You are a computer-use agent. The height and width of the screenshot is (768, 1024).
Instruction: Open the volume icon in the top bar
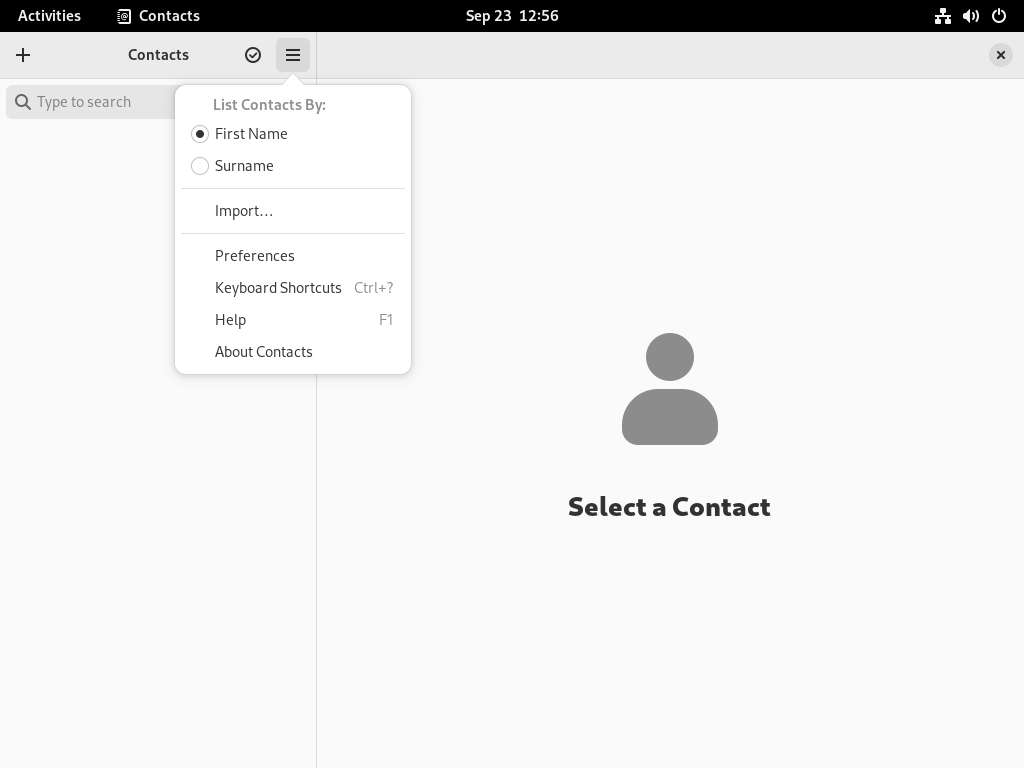click(x=970, y=16)
